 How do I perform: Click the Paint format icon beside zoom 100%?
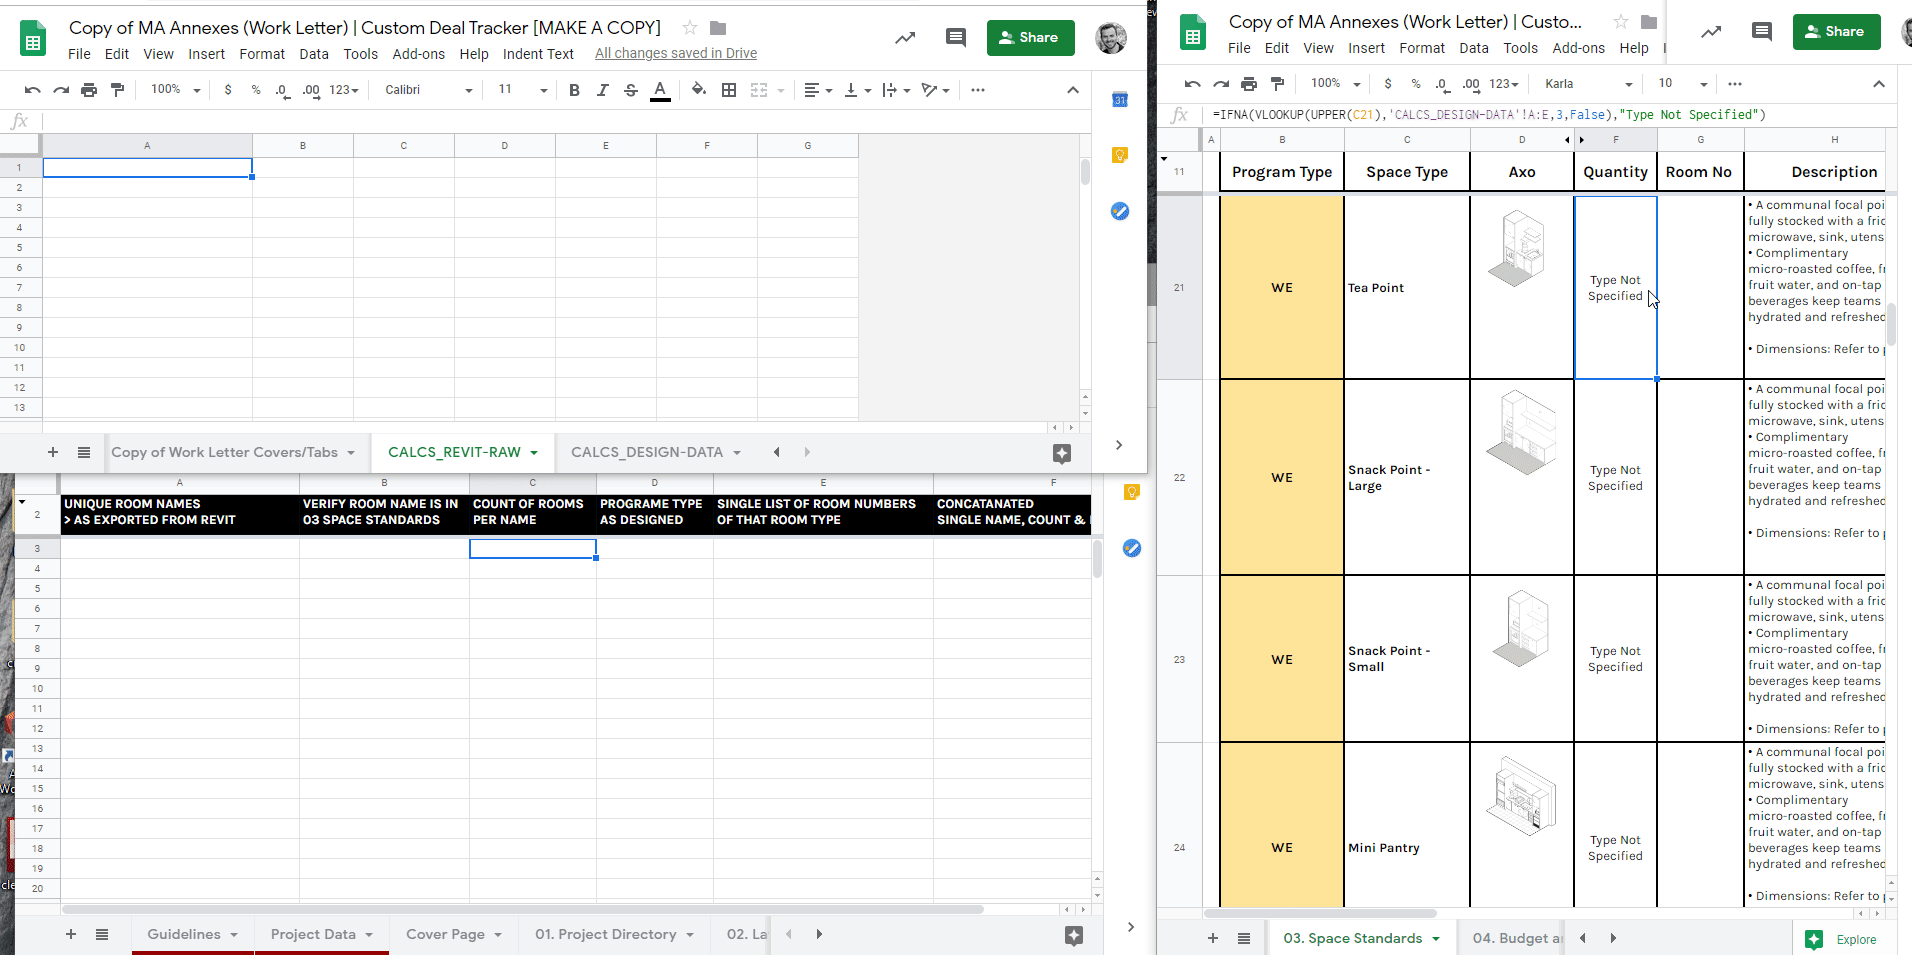(118, 90)
